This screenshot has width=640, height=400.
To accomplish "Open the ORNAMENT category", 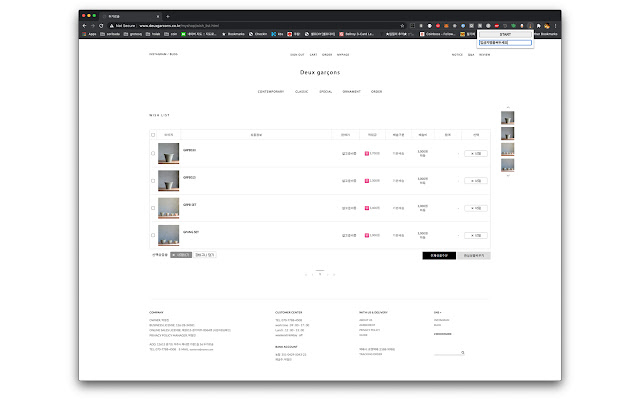I will pos(351,92).
